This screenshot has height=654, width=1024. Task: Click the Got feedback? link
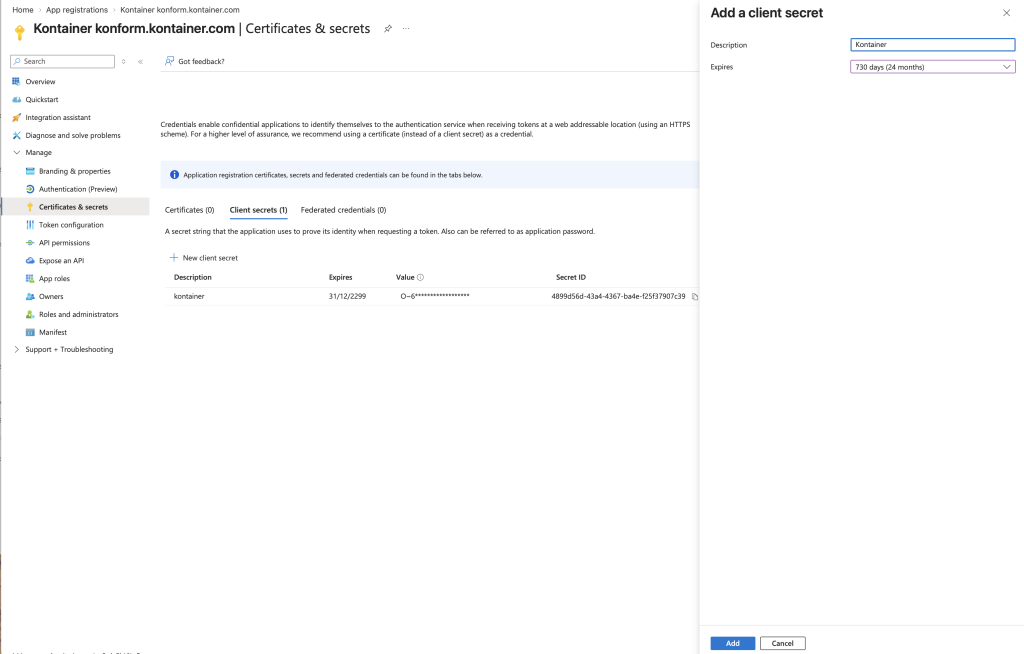[x=201, y=61]
